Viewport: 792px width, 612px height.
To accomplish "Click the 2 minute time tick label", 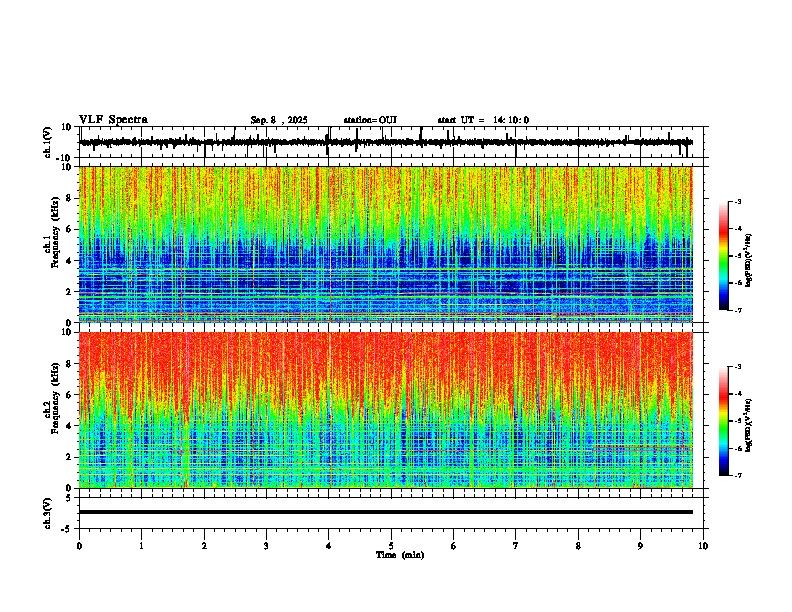I will point(204,546).
